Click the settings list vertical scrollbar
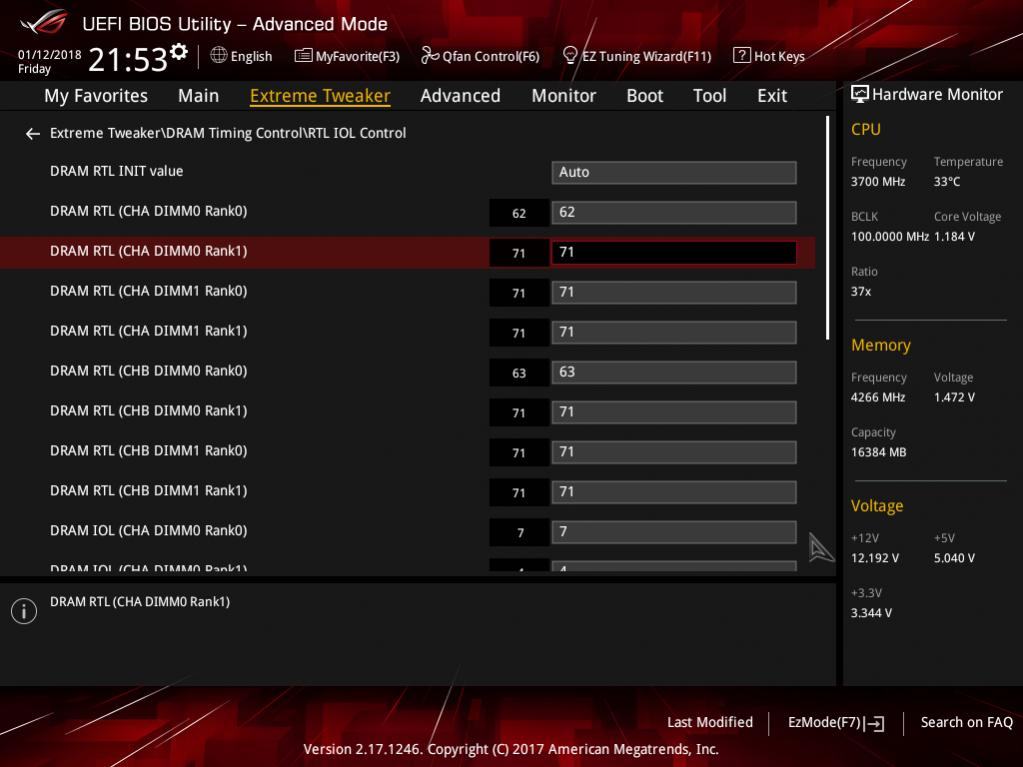The image size is (1023, 767). 827,228
